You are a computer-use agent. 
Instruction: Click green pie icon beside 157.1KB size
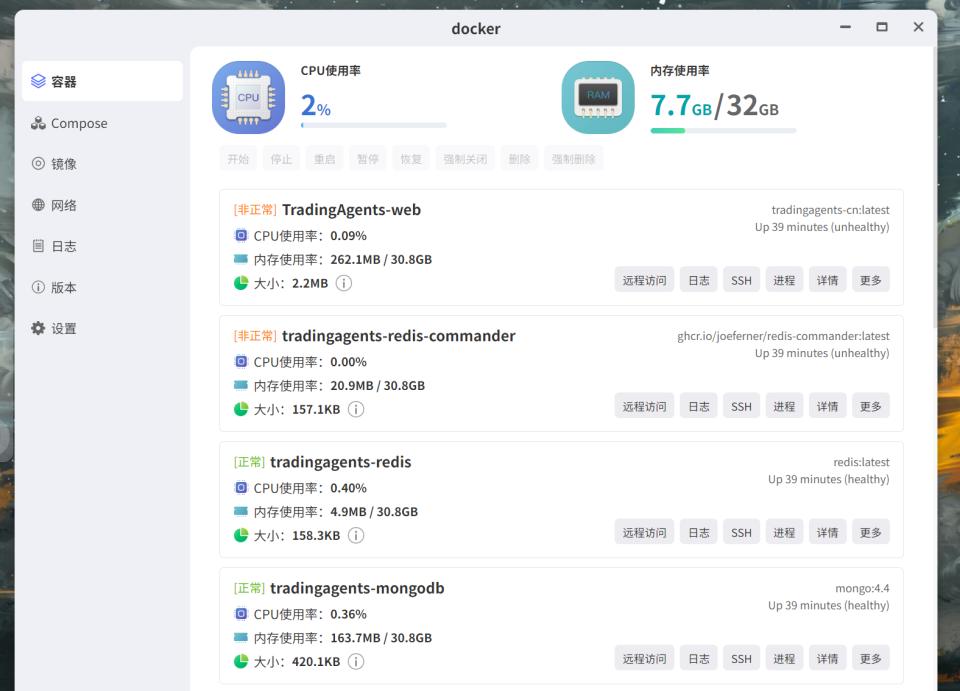coord(241,409)
